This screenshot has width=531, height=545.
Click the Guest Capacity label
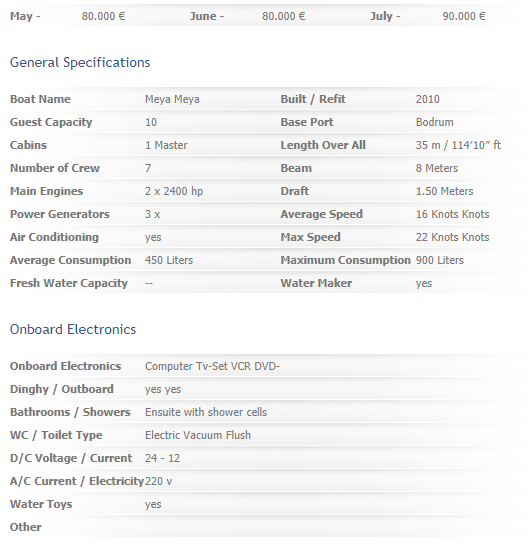51,122
